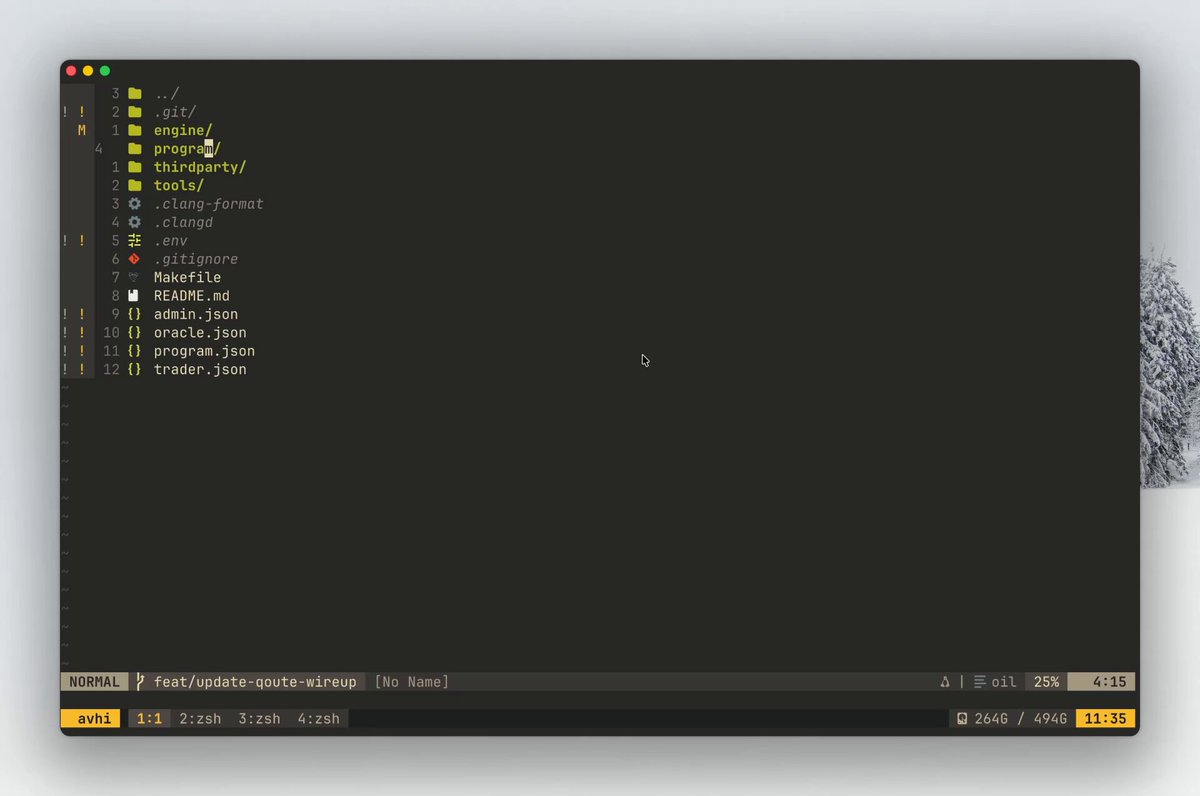
Task: Click the oil filetype label
Action: pos(1004,682)
